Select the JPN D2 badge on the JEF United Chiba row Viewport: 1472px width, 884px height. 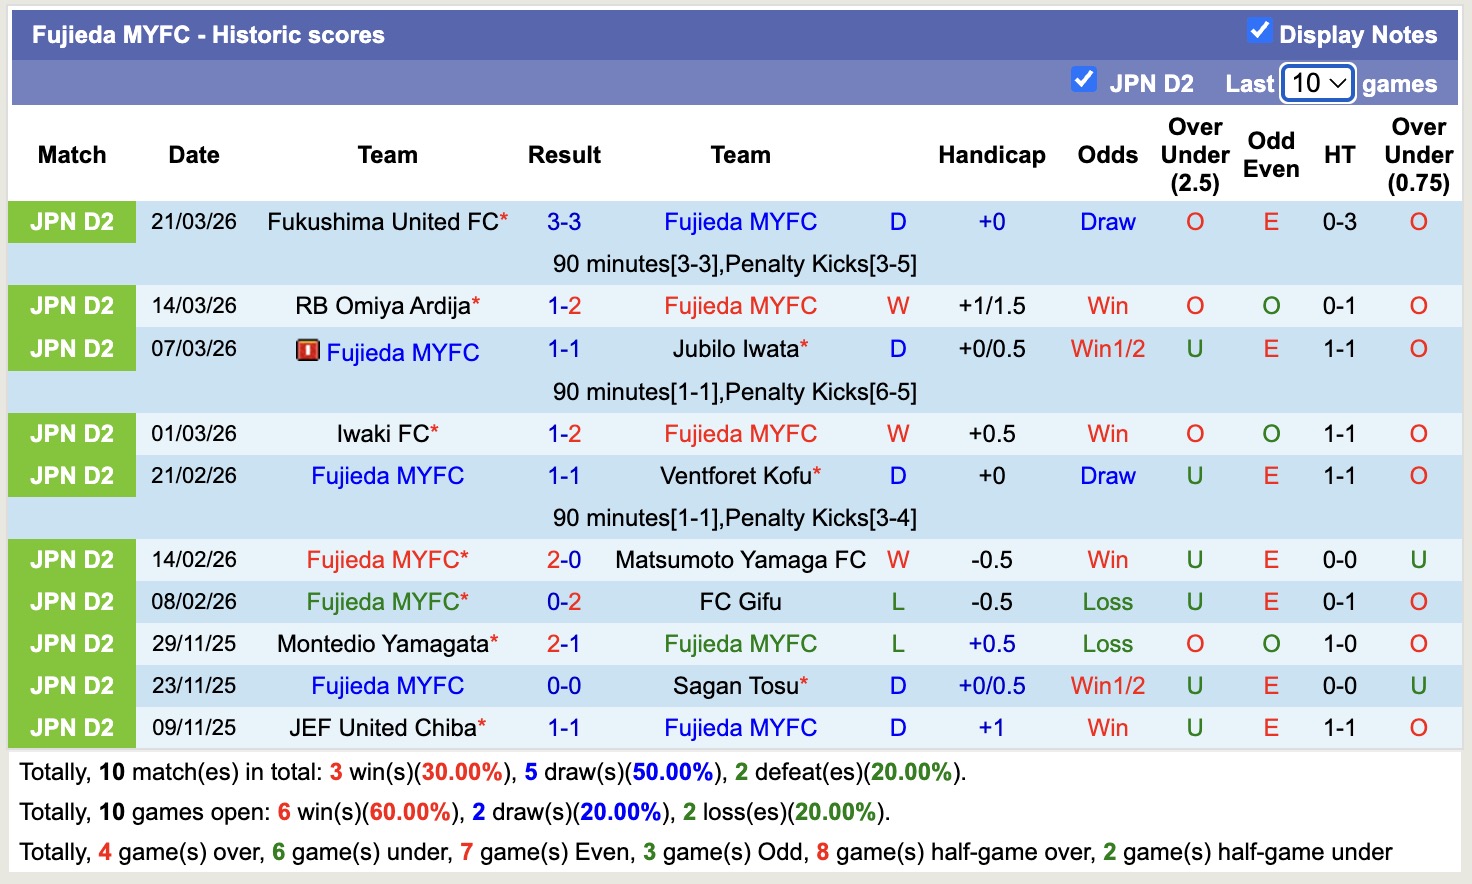[x=71, y=727]
